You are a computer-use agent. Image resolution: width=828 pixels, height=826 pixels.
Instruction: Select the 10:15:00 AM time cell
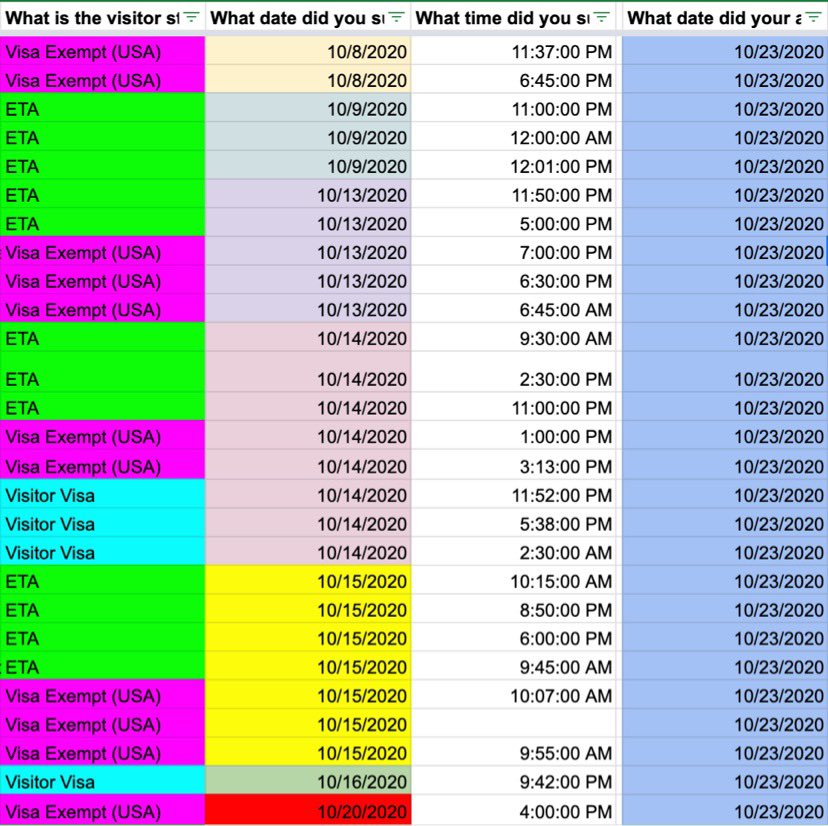click(513, 580)
